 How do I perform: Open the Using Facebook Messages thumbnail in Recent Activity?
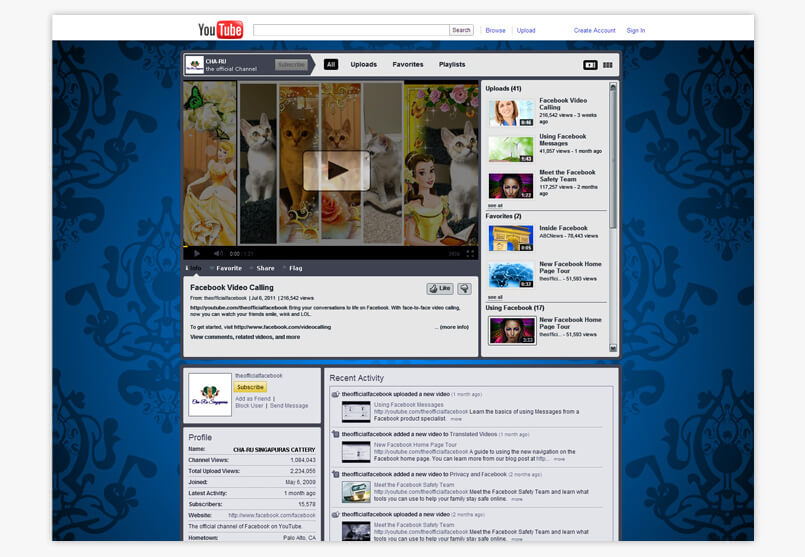coord(356,412)
